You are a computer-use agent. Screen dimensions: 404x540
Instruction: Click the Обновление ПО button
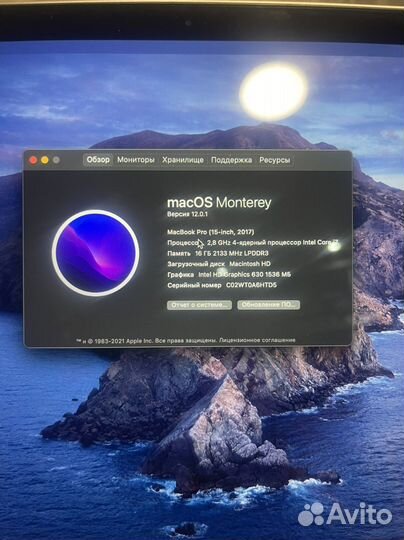pos(268,305)
